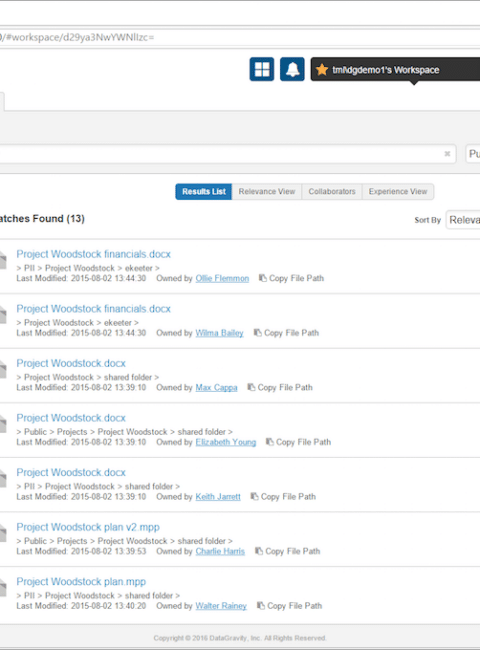480x650 pixels.
Task: View owner Charlie Harris
Action: tap(220, 551)
